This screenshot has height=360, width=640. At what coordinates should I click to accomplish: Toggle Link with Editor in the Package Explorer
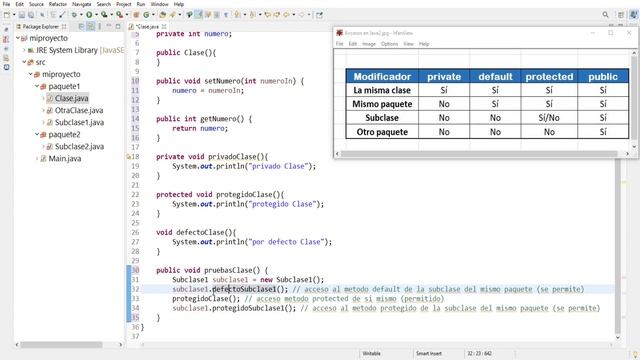click(90, 27)
